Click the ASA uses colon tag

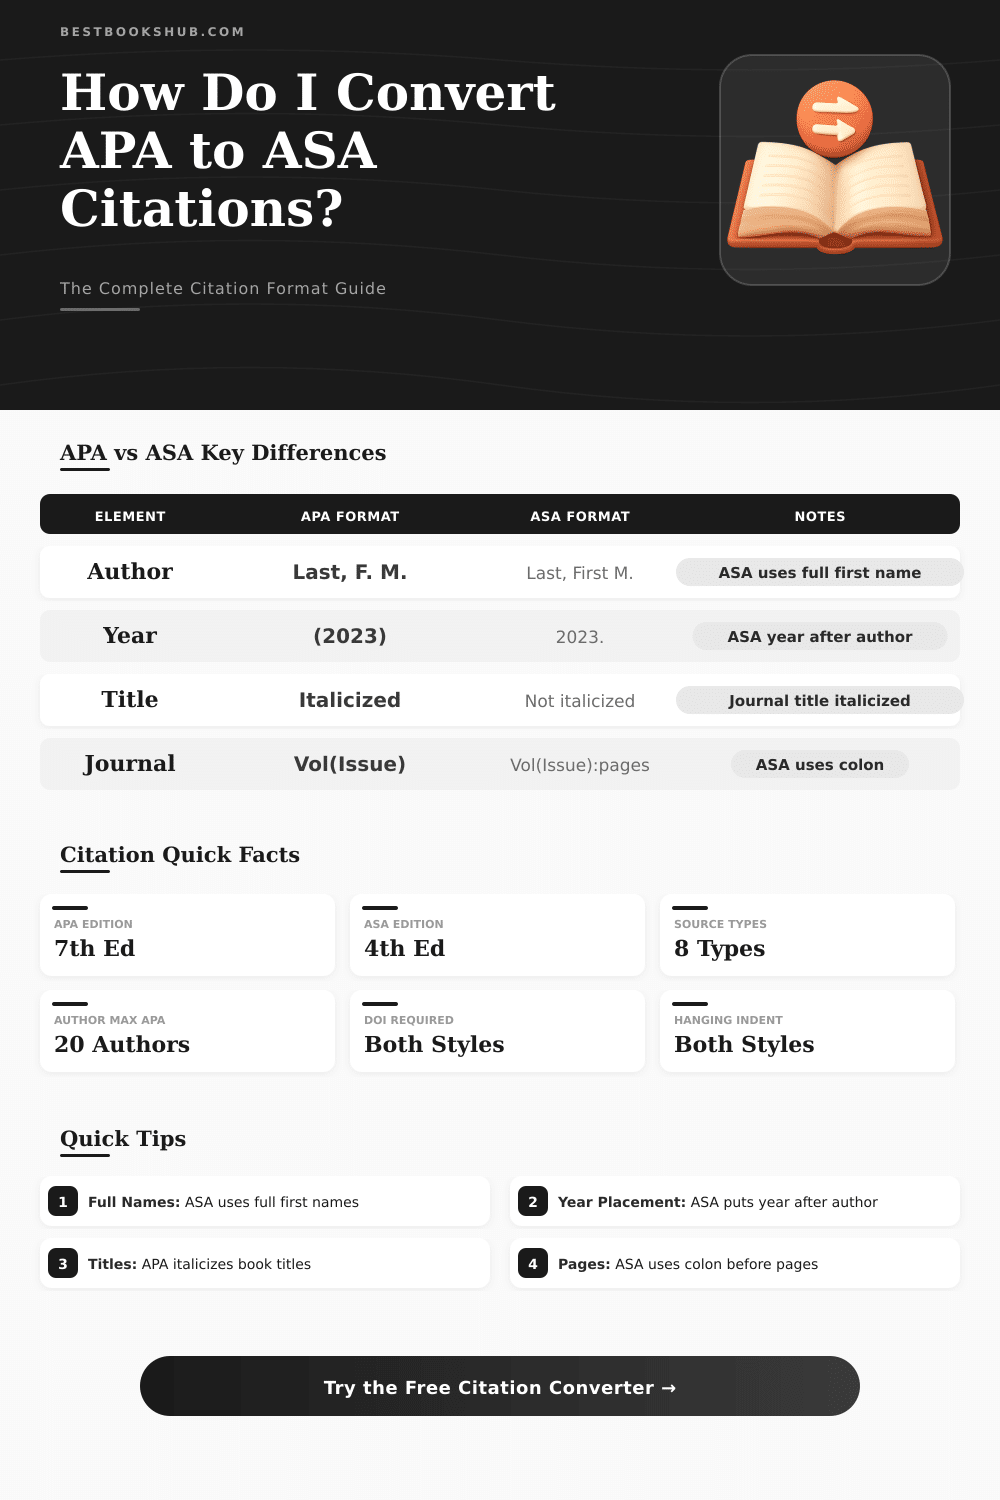[x=819, y=765]
